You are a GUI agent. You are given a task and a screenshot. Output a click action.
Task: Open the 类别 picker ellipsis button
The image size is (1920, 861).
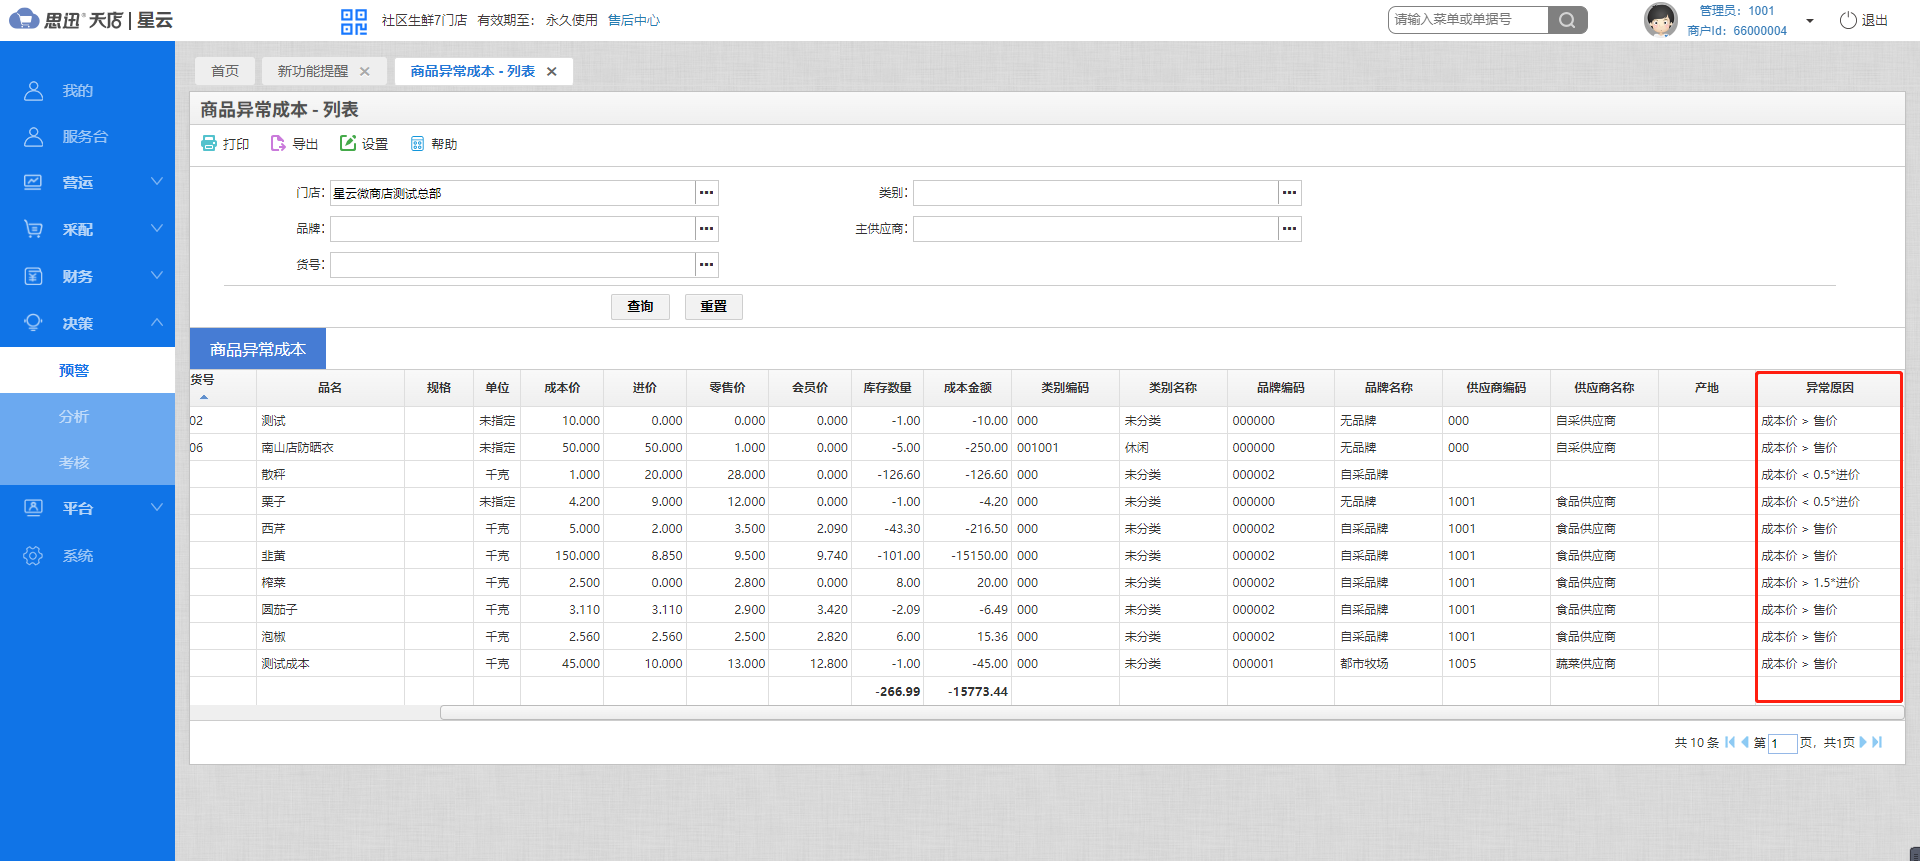pos(1289,193)
